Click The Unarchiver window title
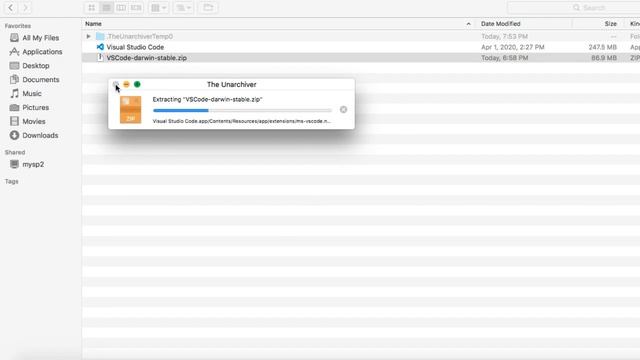 click(231, 84)
